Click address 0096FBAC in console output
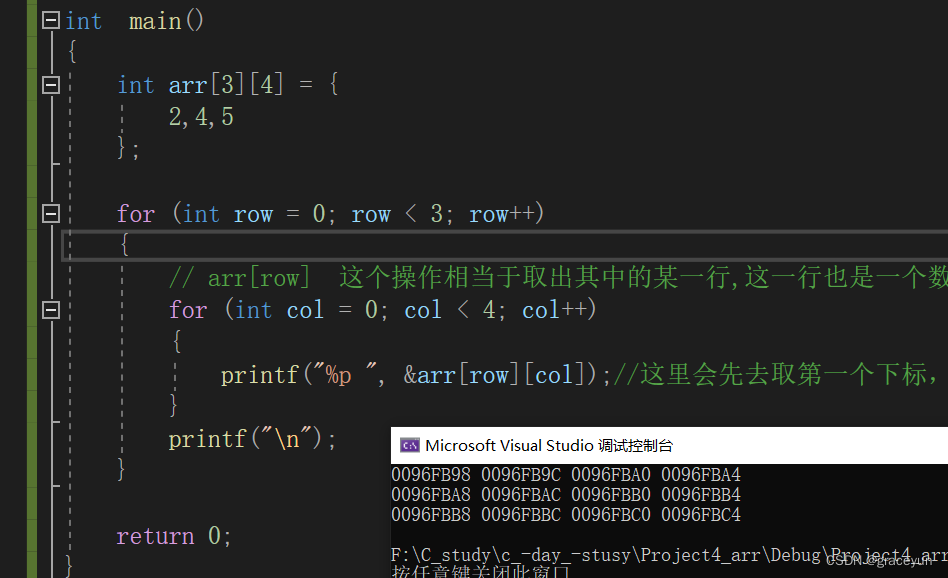 (521, 495)
